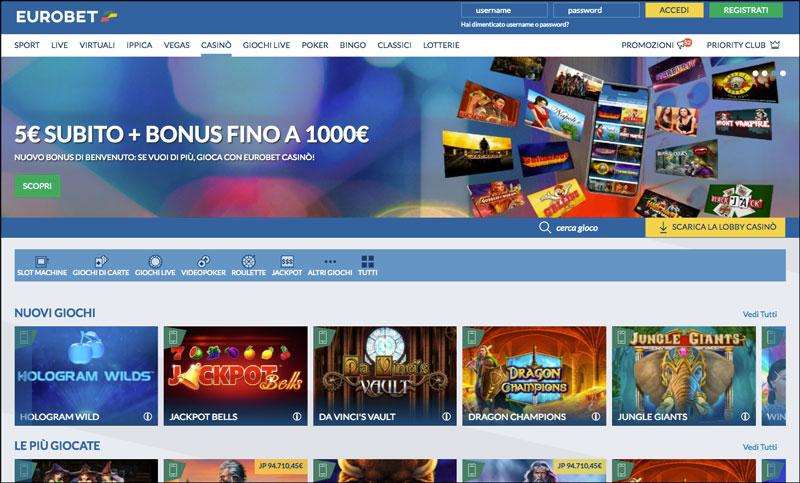Screen dimensions: 800x483
Task: Open the Hologram Wilds game thumbnail
Action: pos(86,376)
